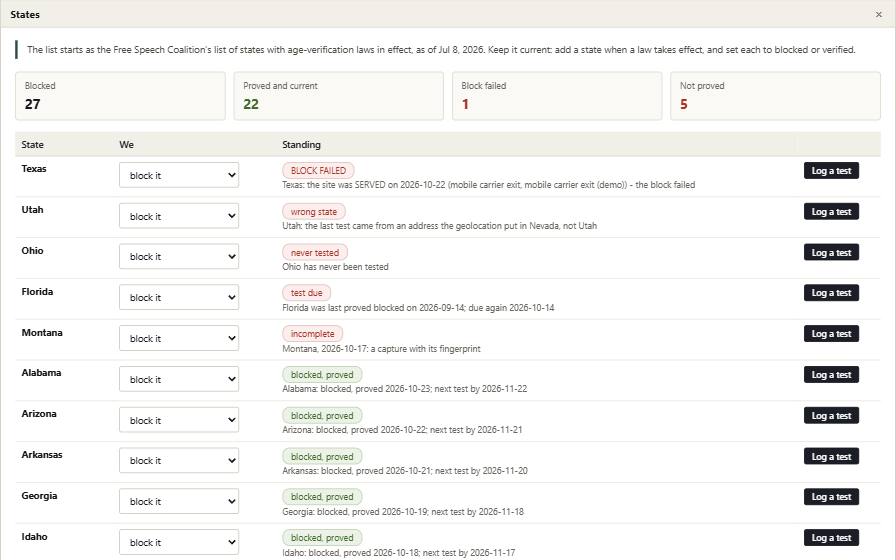
Task: Log a test for Florida
Action: (831, 293)
